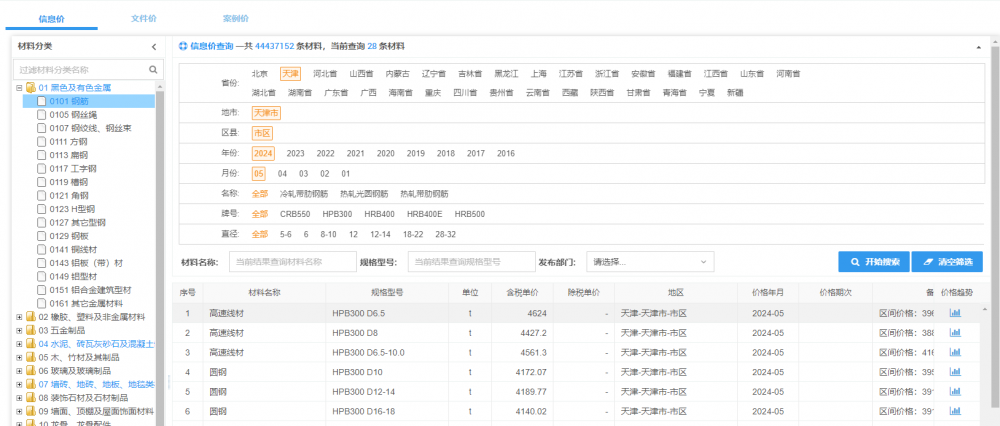Viewport: 1000px width, 426px height.
Task: Click folder icon of 03 五金制品
Action: 31,330
